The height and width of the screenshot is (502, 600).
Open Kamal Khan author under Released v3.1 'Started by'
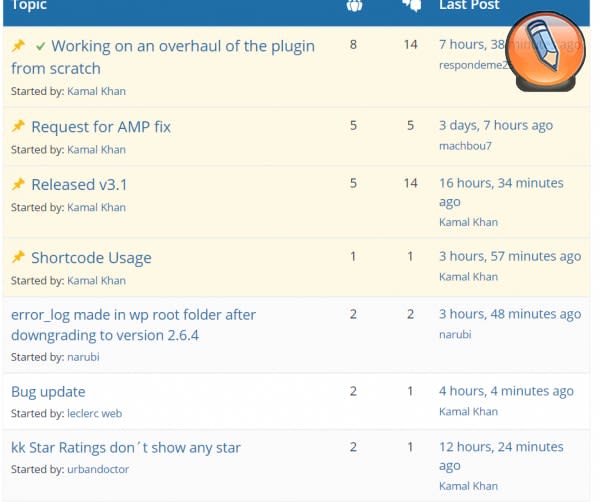[96, 207]
